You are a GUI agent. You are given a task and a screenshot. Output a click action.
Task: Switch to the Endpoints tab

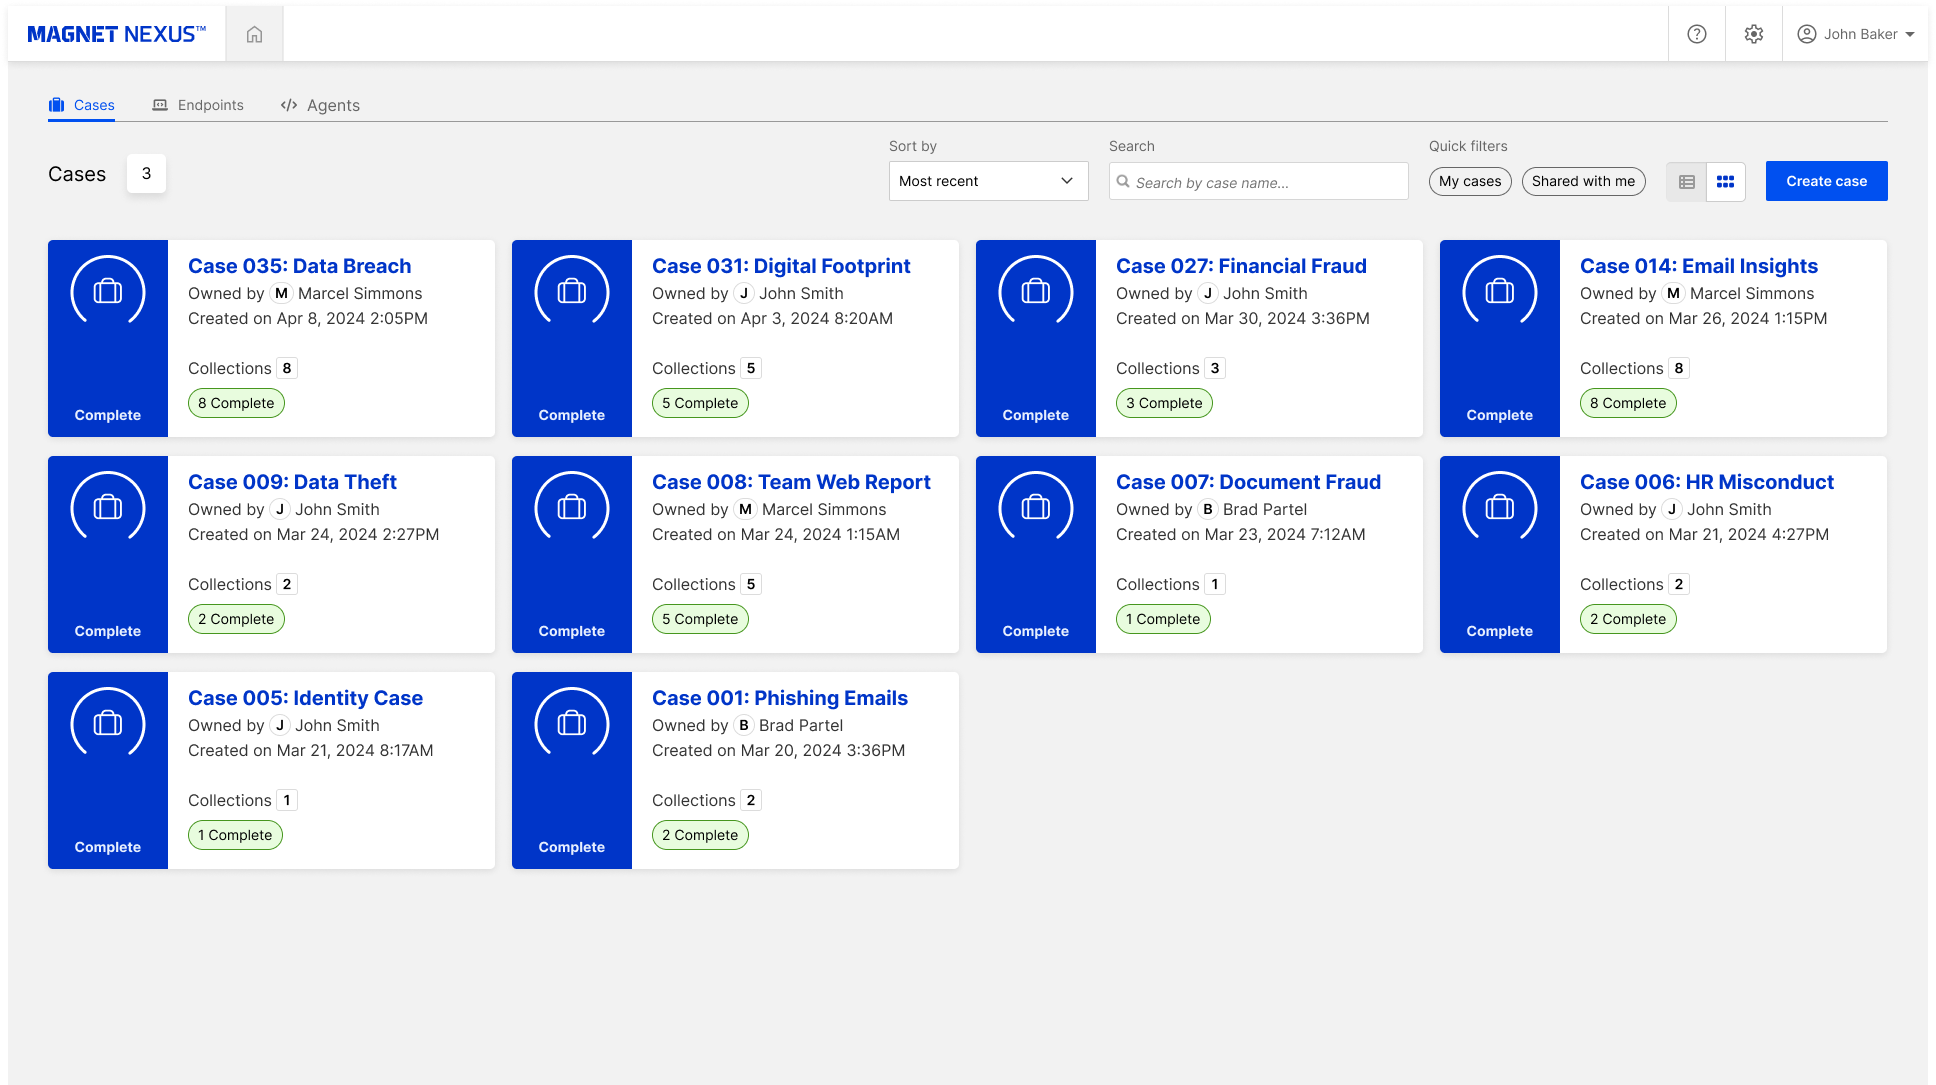[x=198, y=105]
